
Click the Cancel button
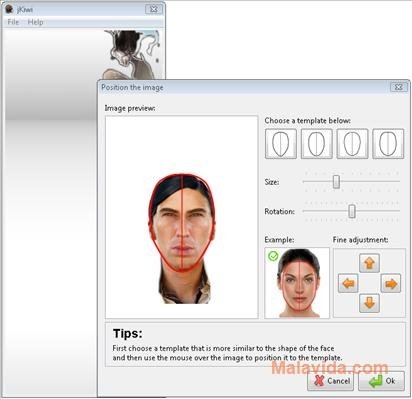(331, 381)
